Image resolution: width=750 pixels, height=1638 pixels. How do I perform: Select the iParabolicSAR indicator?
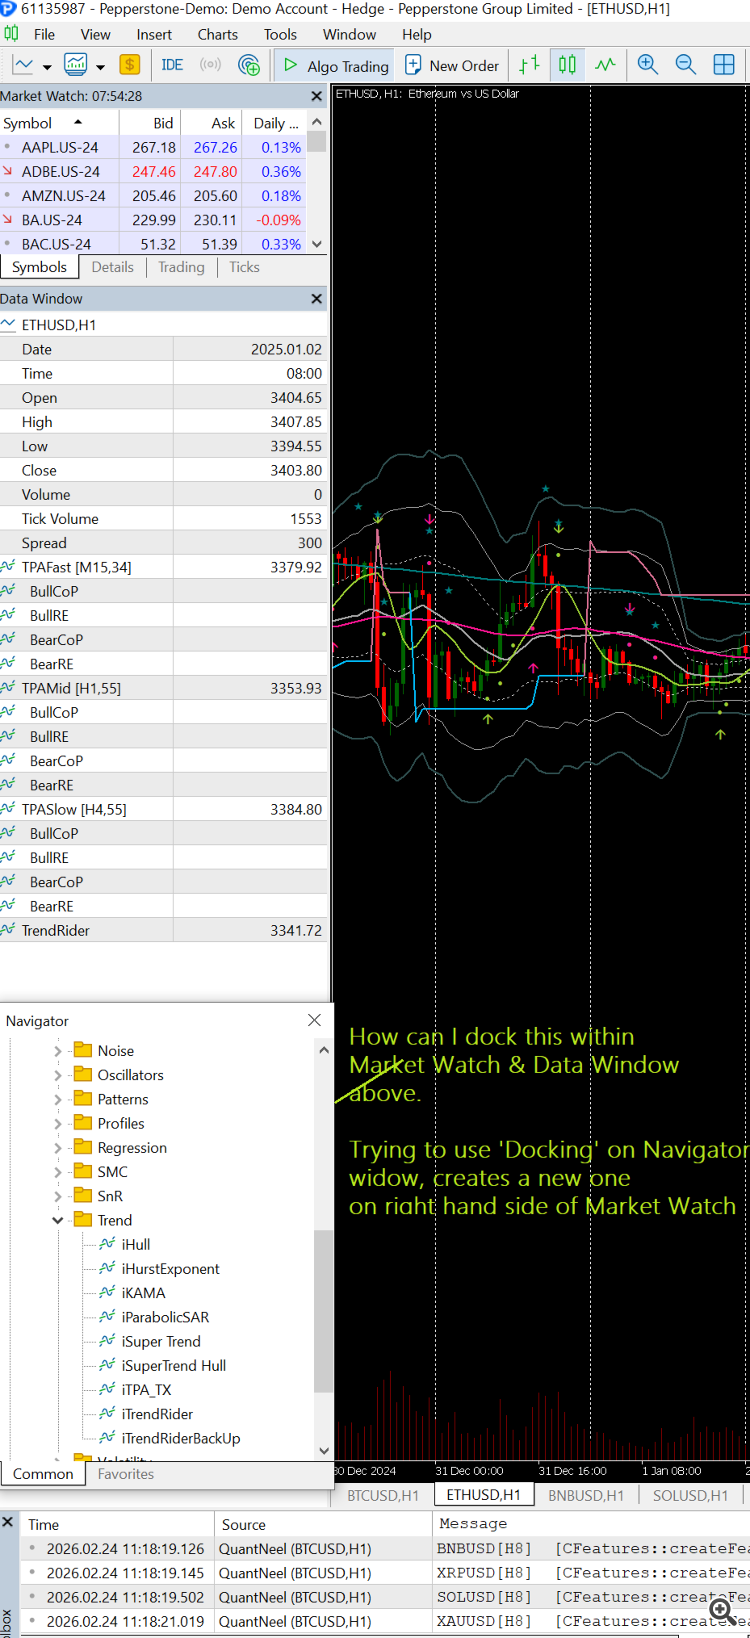[x=165, y=1317]
